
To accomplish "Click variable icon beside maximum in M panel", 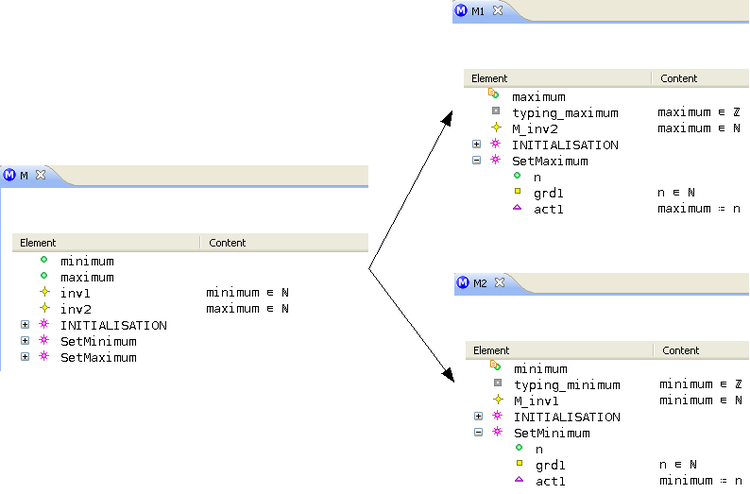I will tap(44, 275).
